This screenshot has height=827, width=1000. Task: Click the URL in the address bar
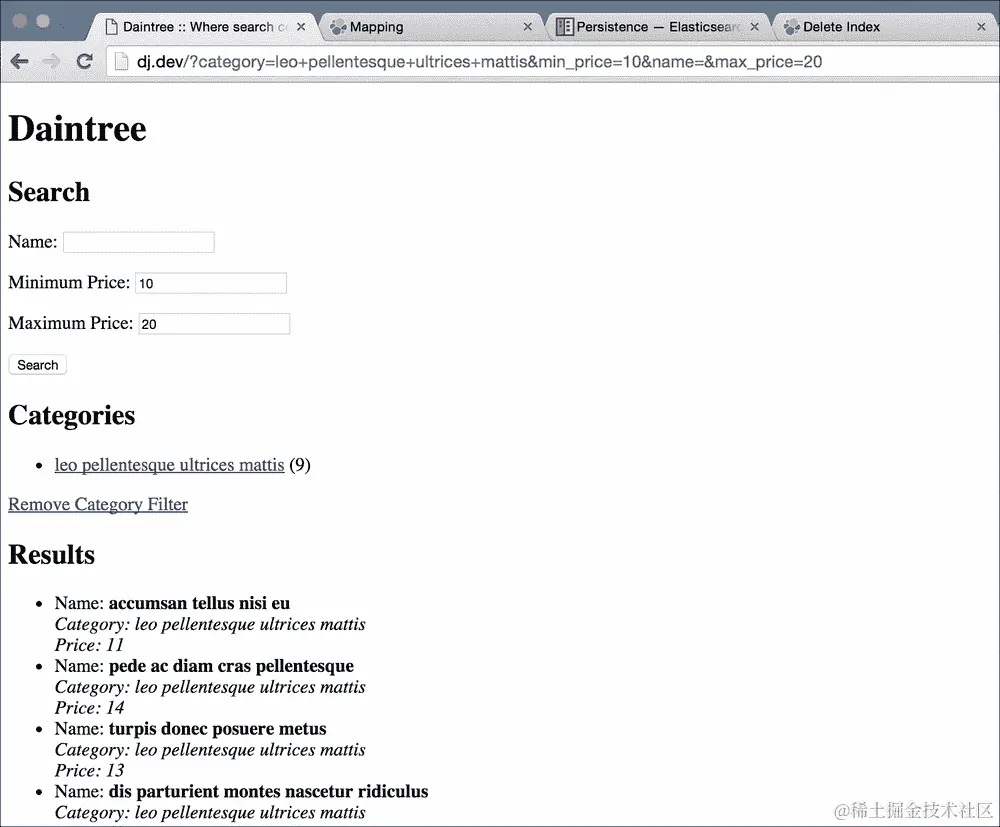[480, 62]
